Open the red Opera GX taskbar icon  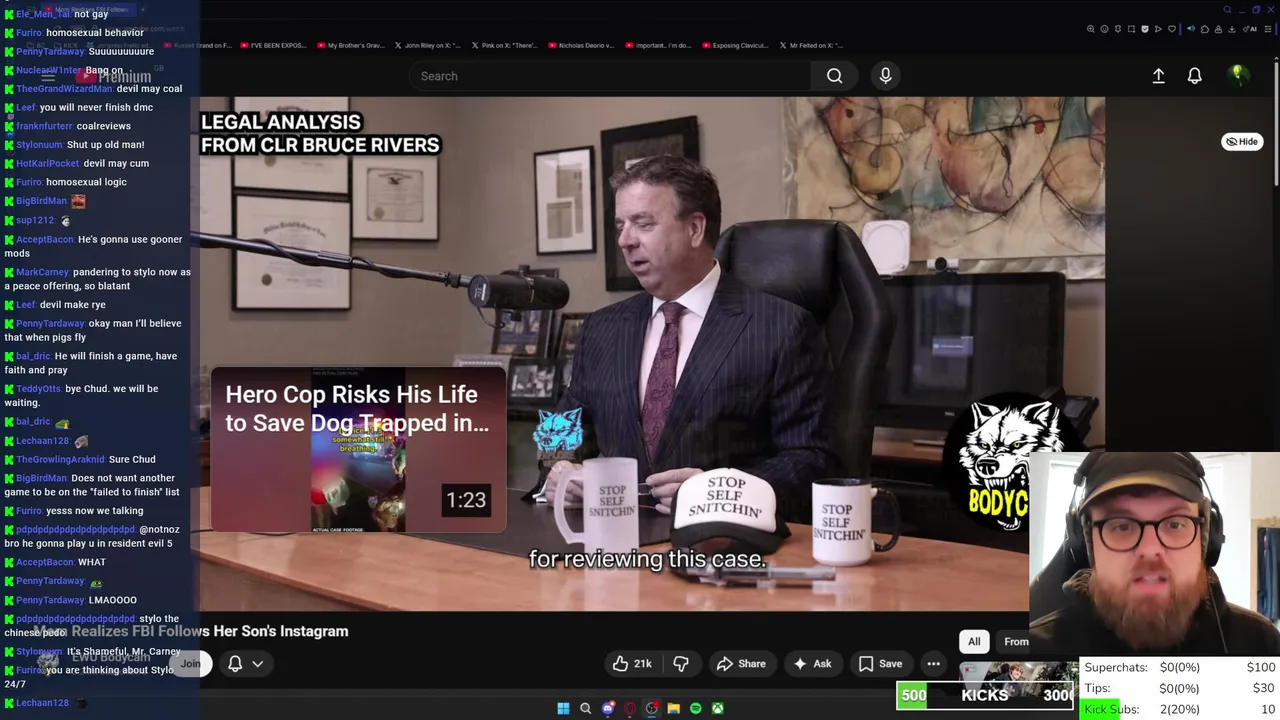coord(630,708)
